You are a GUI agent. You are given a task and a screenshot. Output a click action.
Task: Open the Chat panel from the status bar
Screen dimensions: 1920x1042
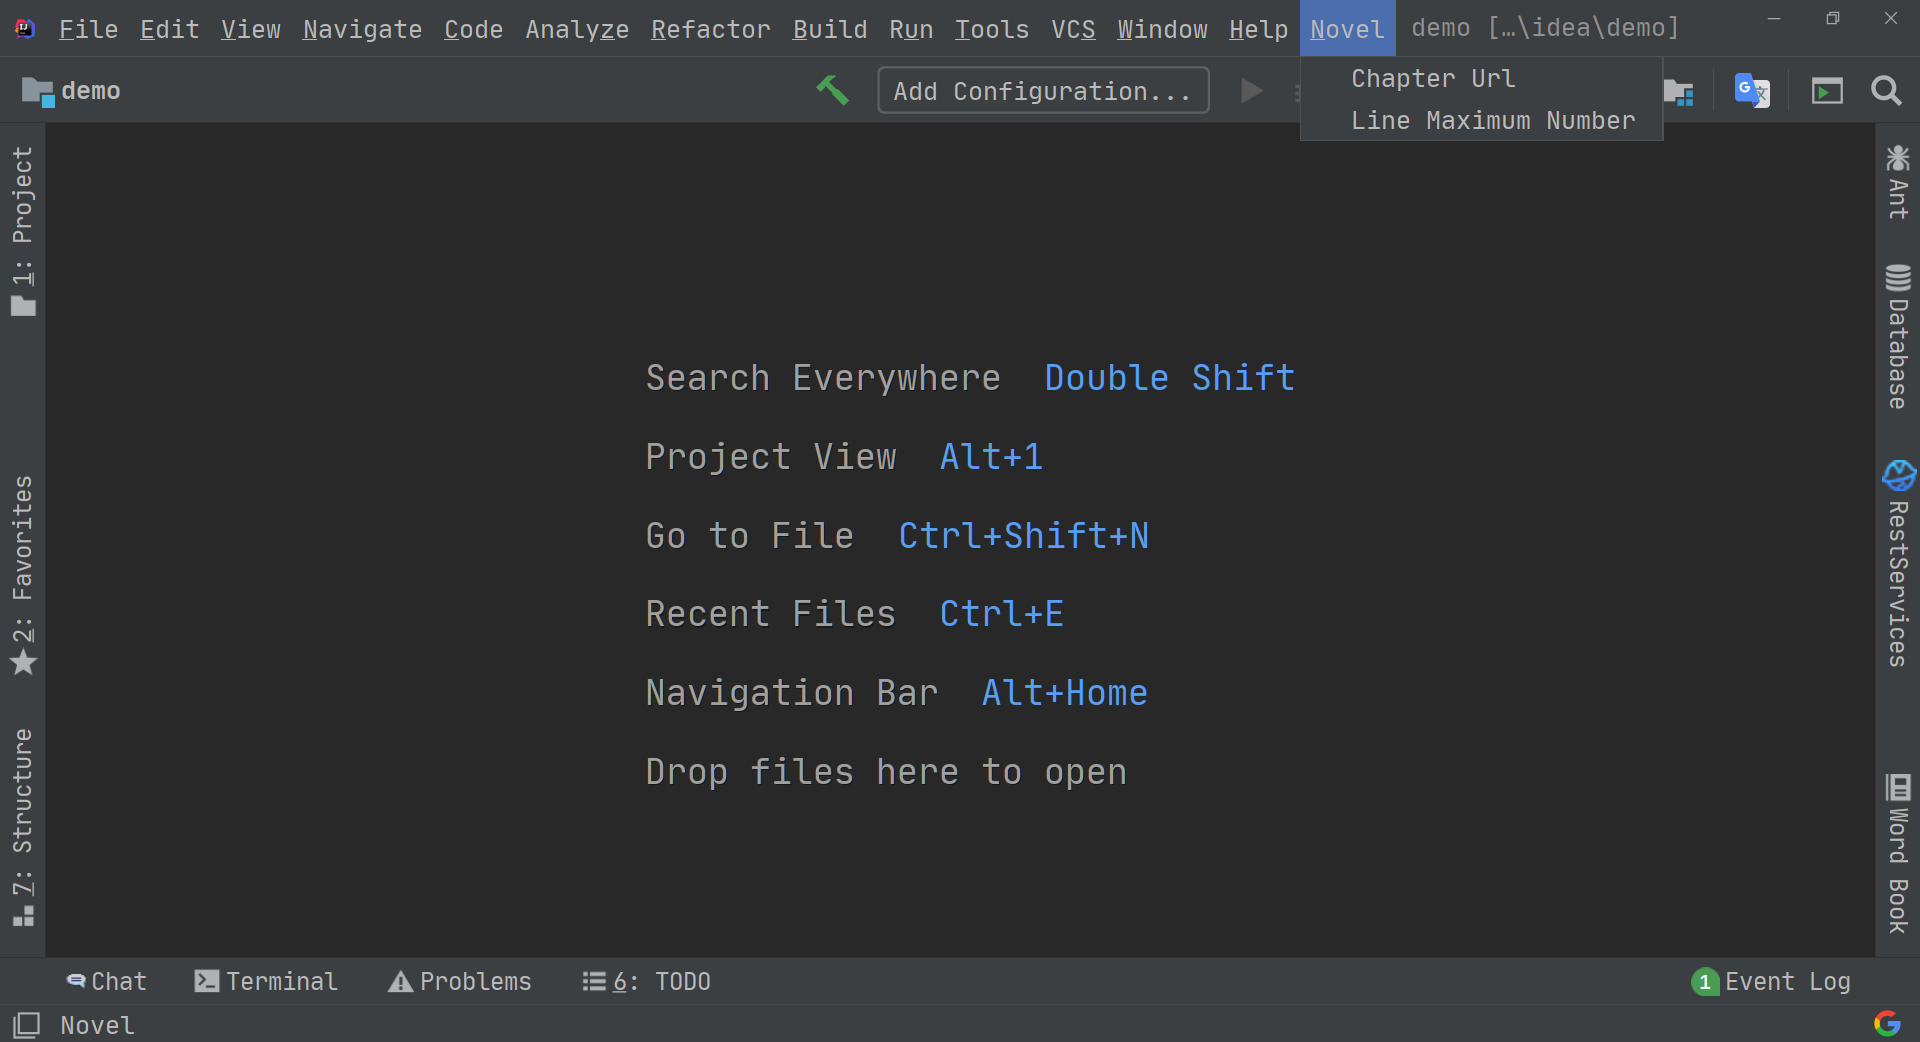[105, 981]
